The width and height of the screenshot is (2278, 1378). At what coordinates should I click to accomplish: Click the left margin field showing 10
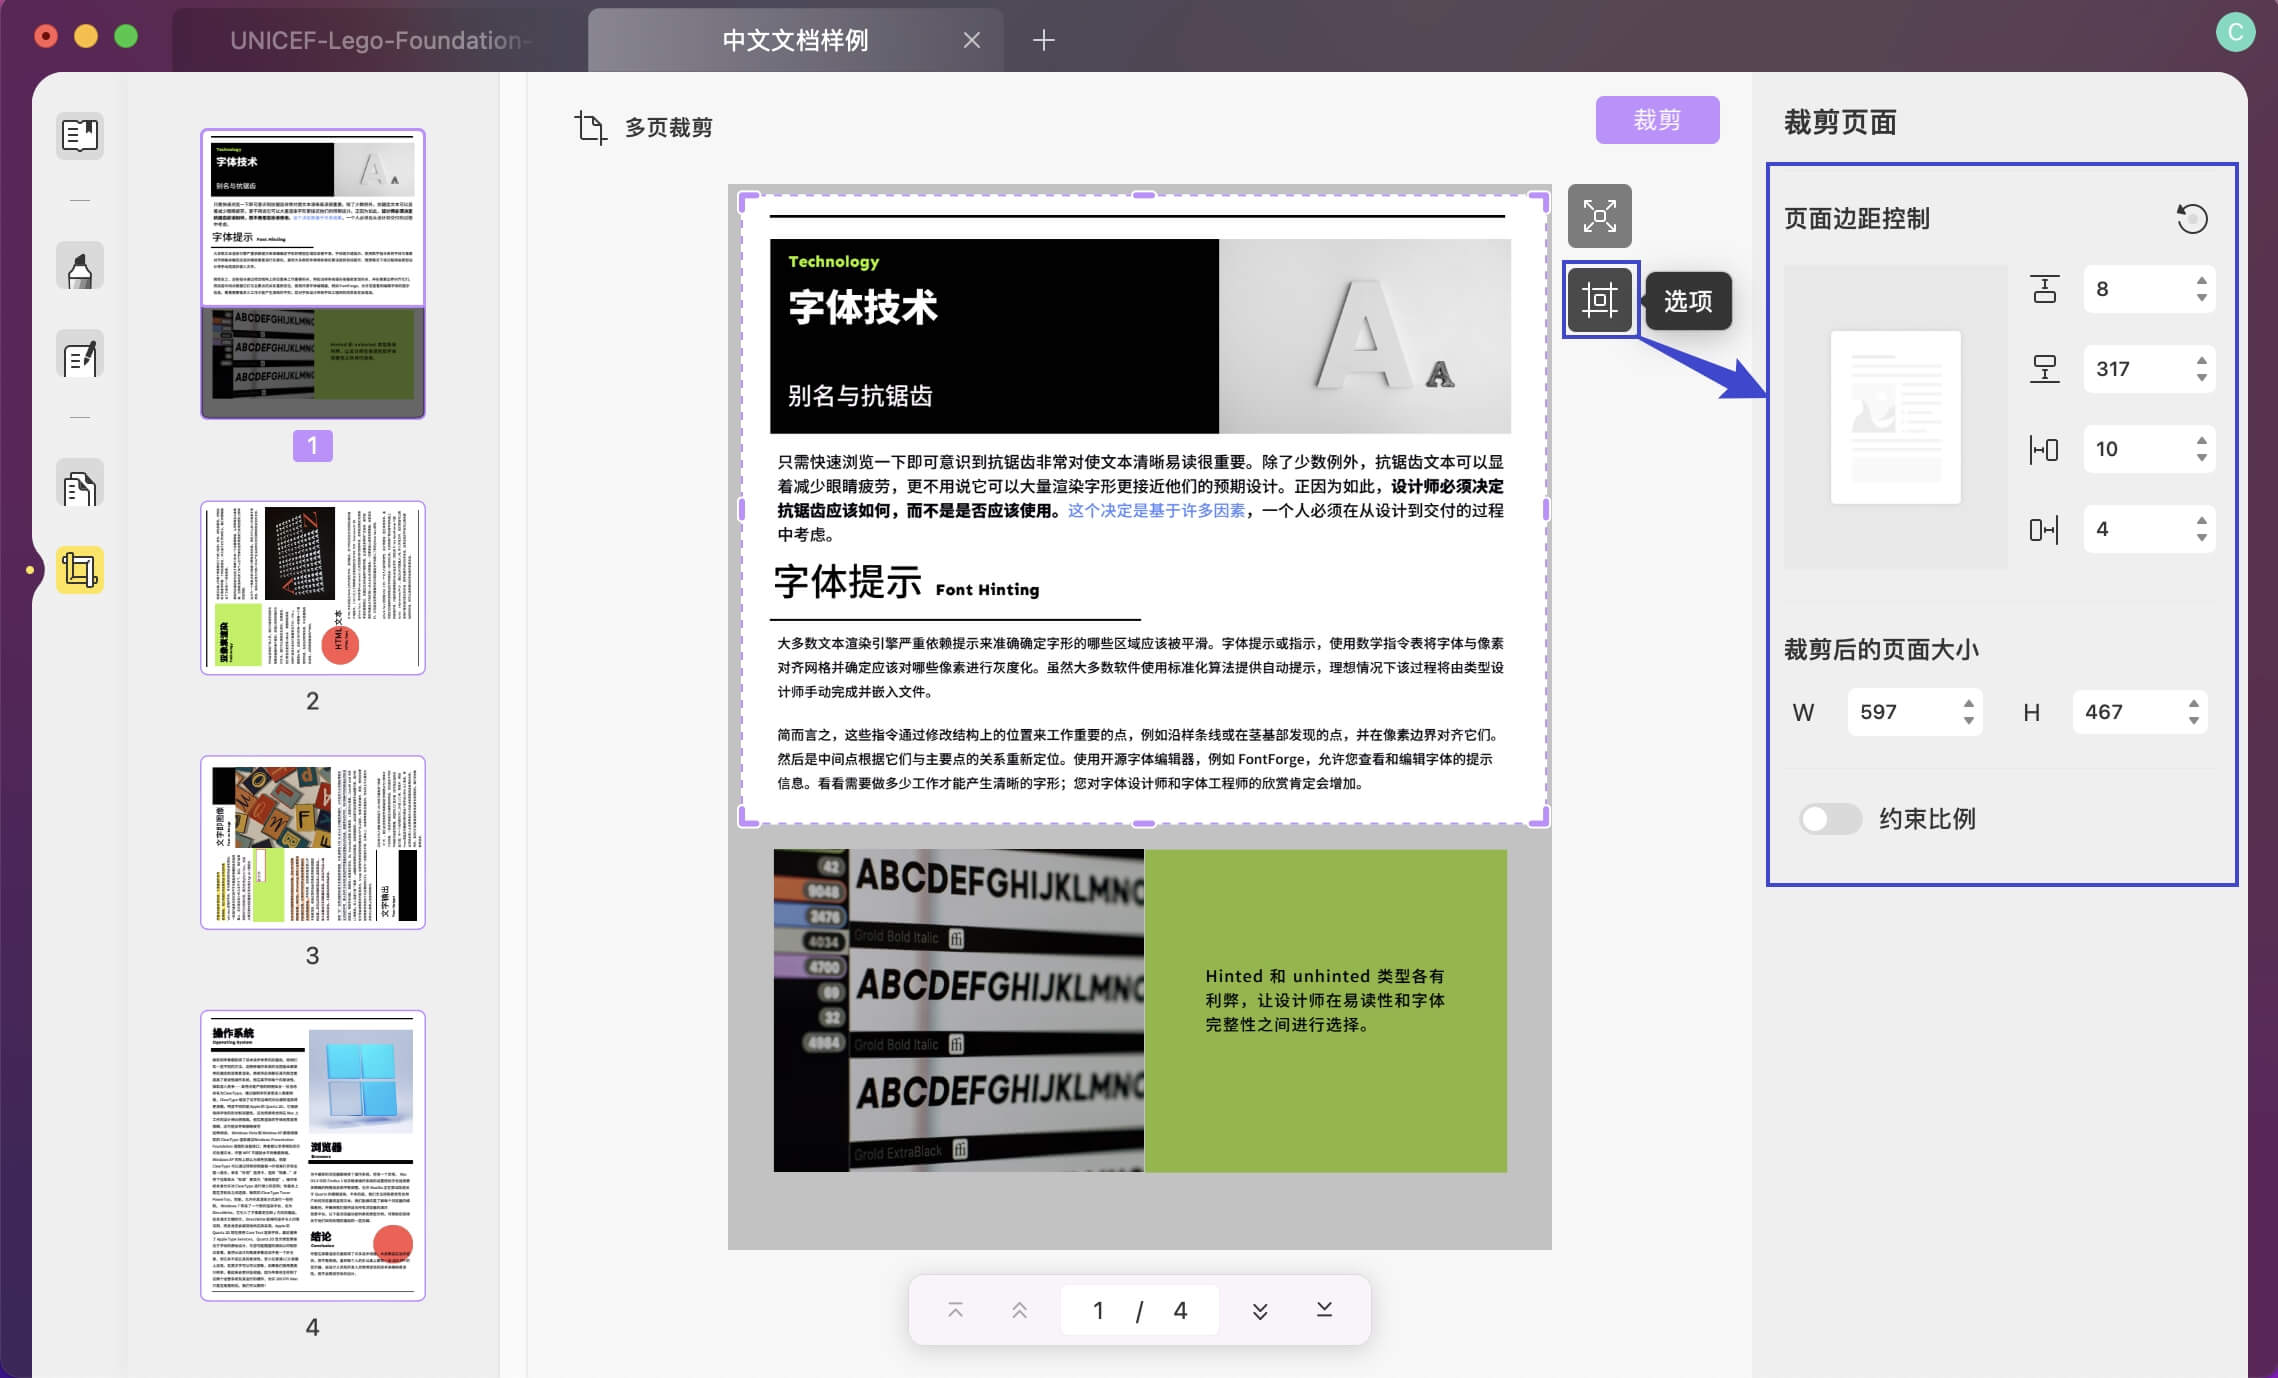coord(2148,449)
